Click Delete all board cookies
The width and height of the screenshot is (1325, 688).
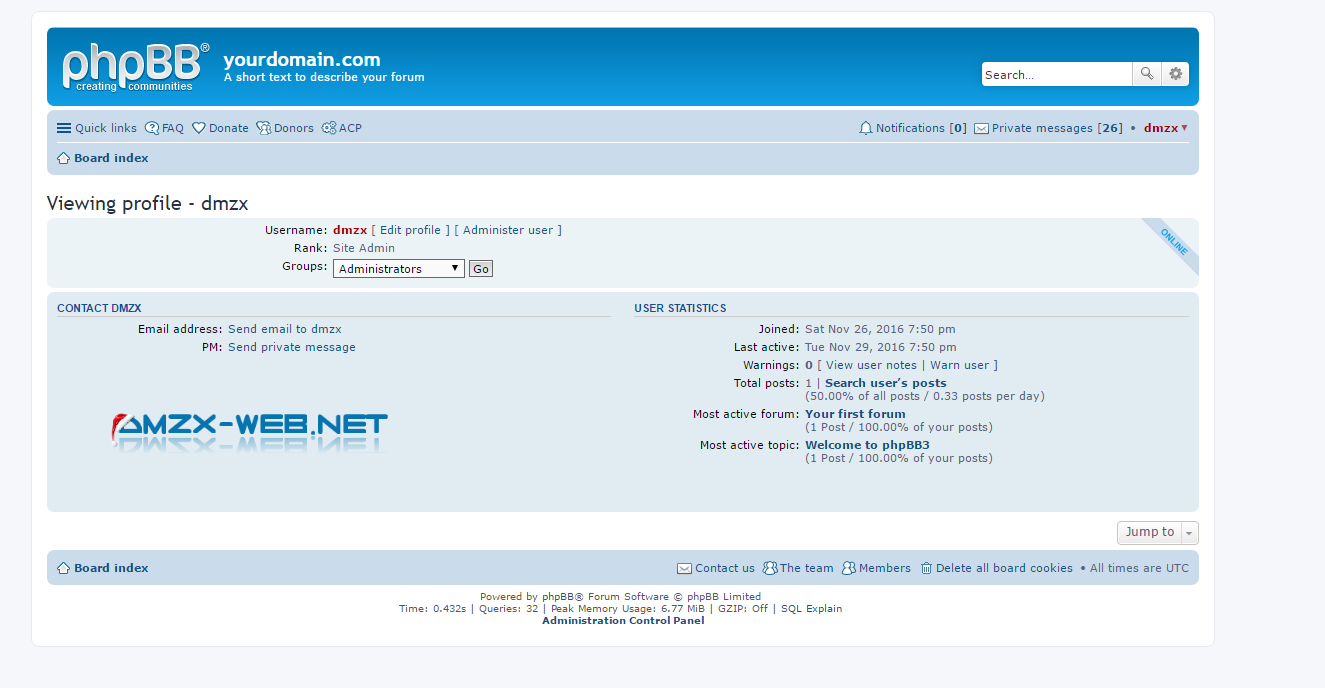[996, 568]
